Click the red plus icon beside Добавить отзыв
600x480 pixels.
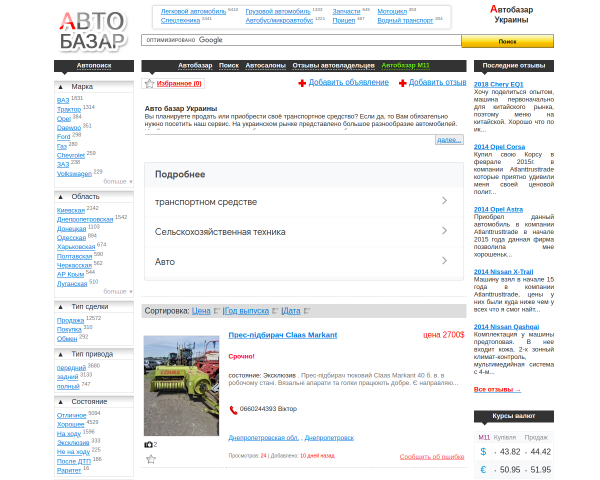(x=403, y=83)
